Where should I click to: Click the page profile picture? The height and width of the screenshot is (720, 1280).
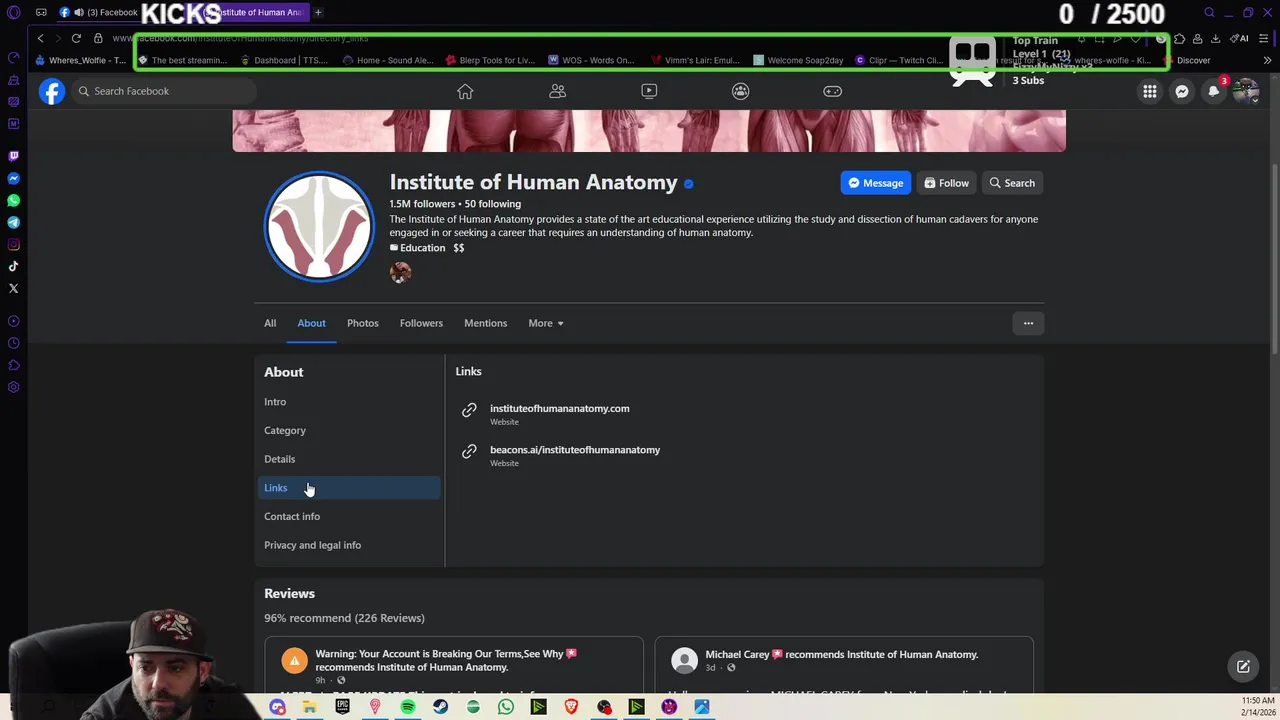pos(319,226)
